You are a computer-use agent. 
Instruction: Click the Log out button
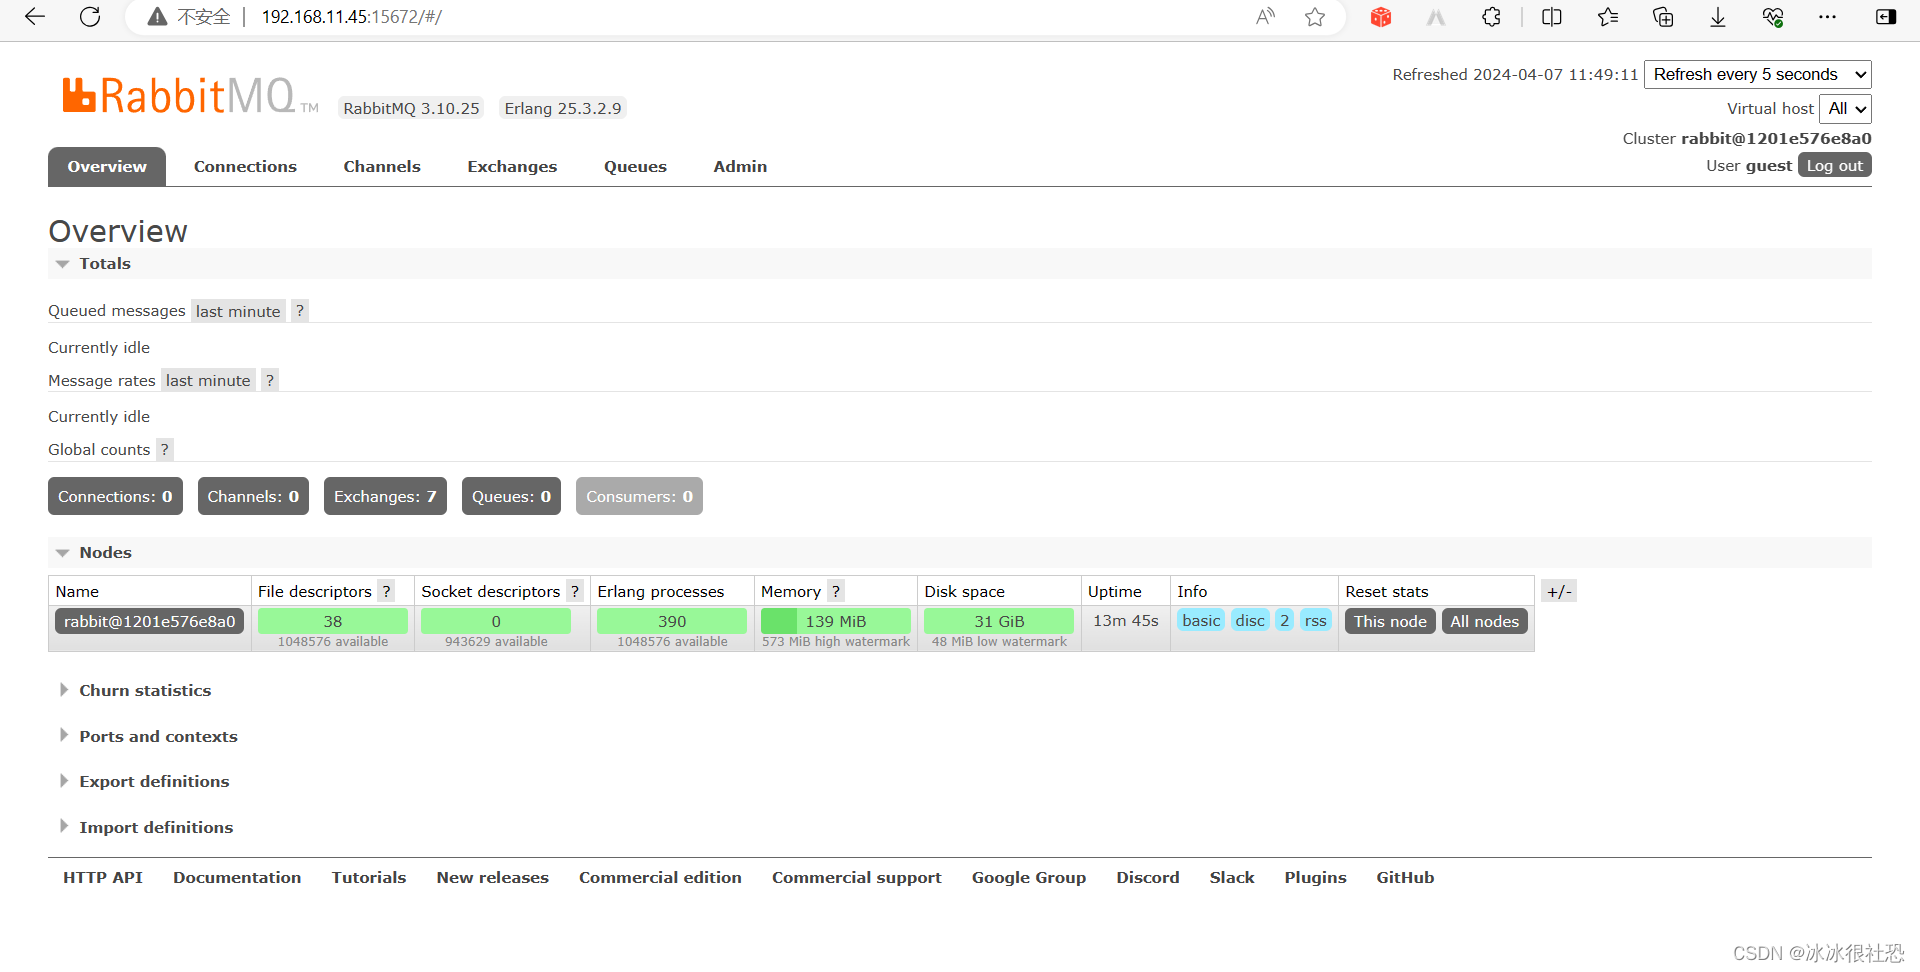pyautogui.click(x=1834, y=165)
